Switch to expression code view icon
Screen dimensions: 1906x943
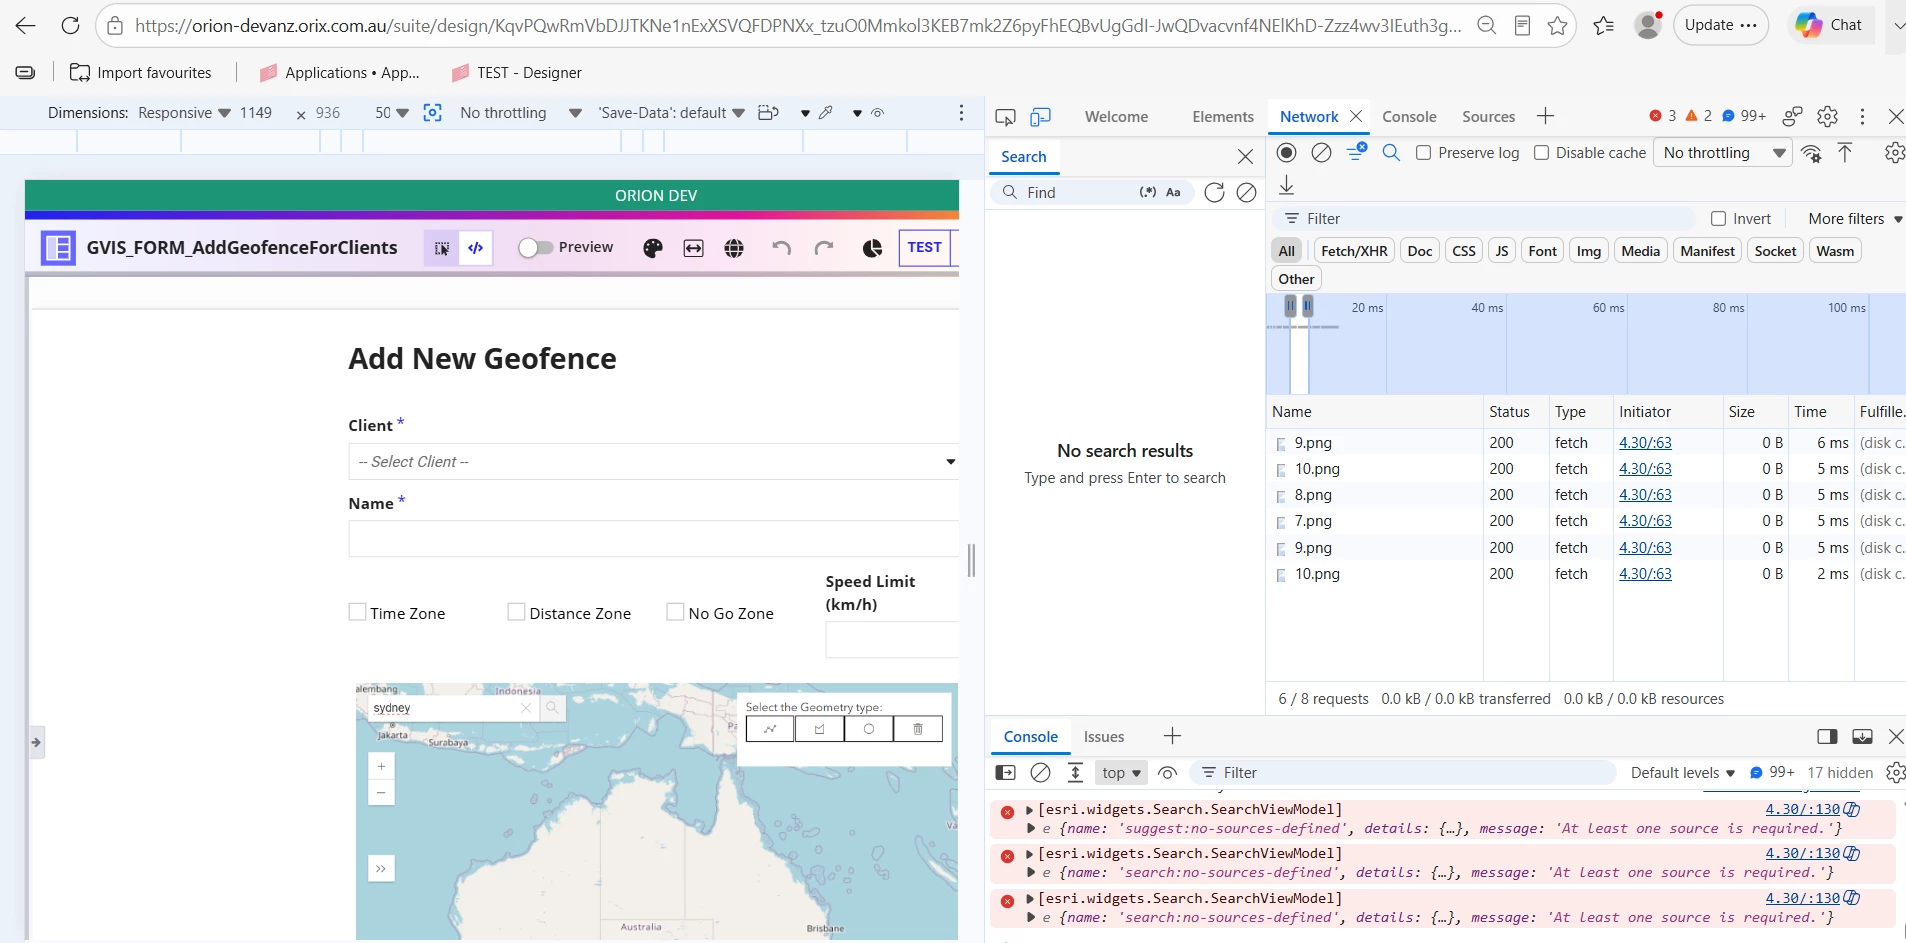tap(476, 248)
